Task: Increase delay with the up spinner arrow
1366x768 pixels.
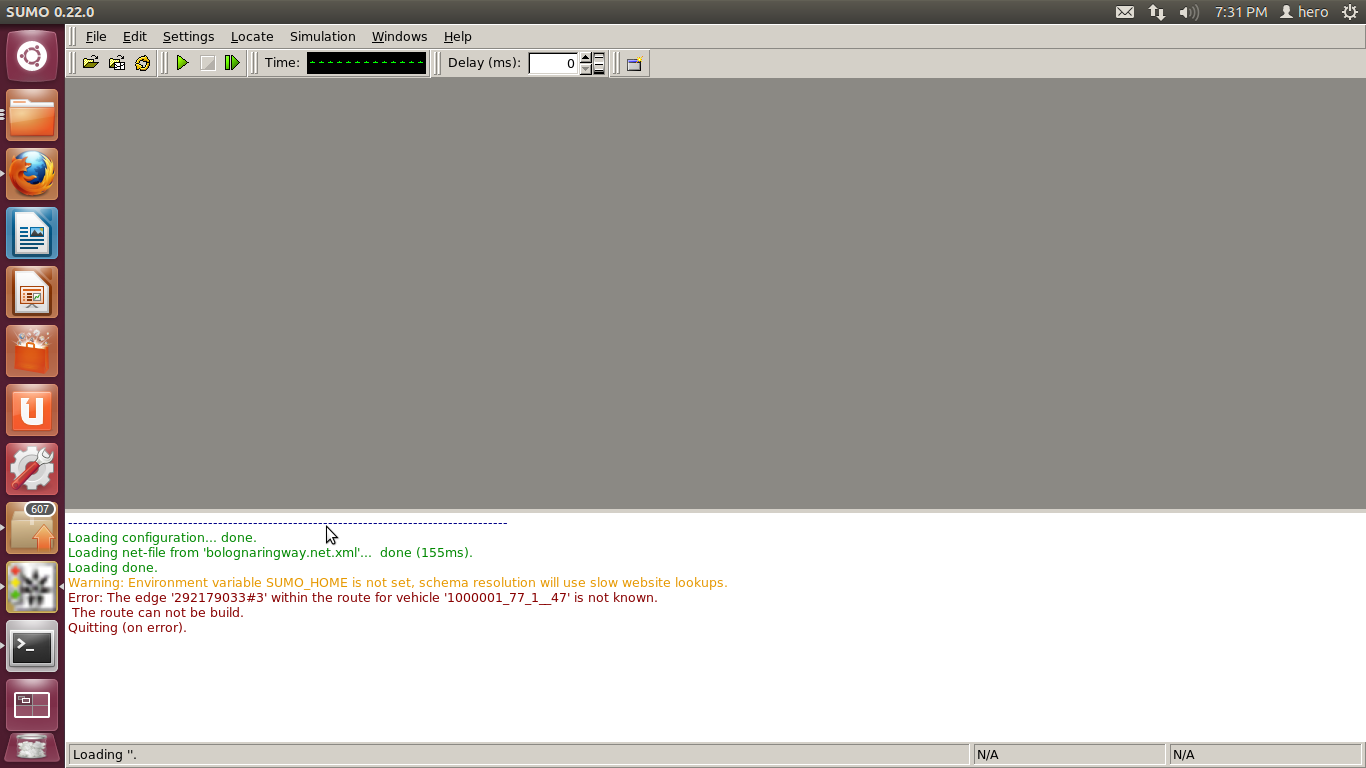Action: 586,58
